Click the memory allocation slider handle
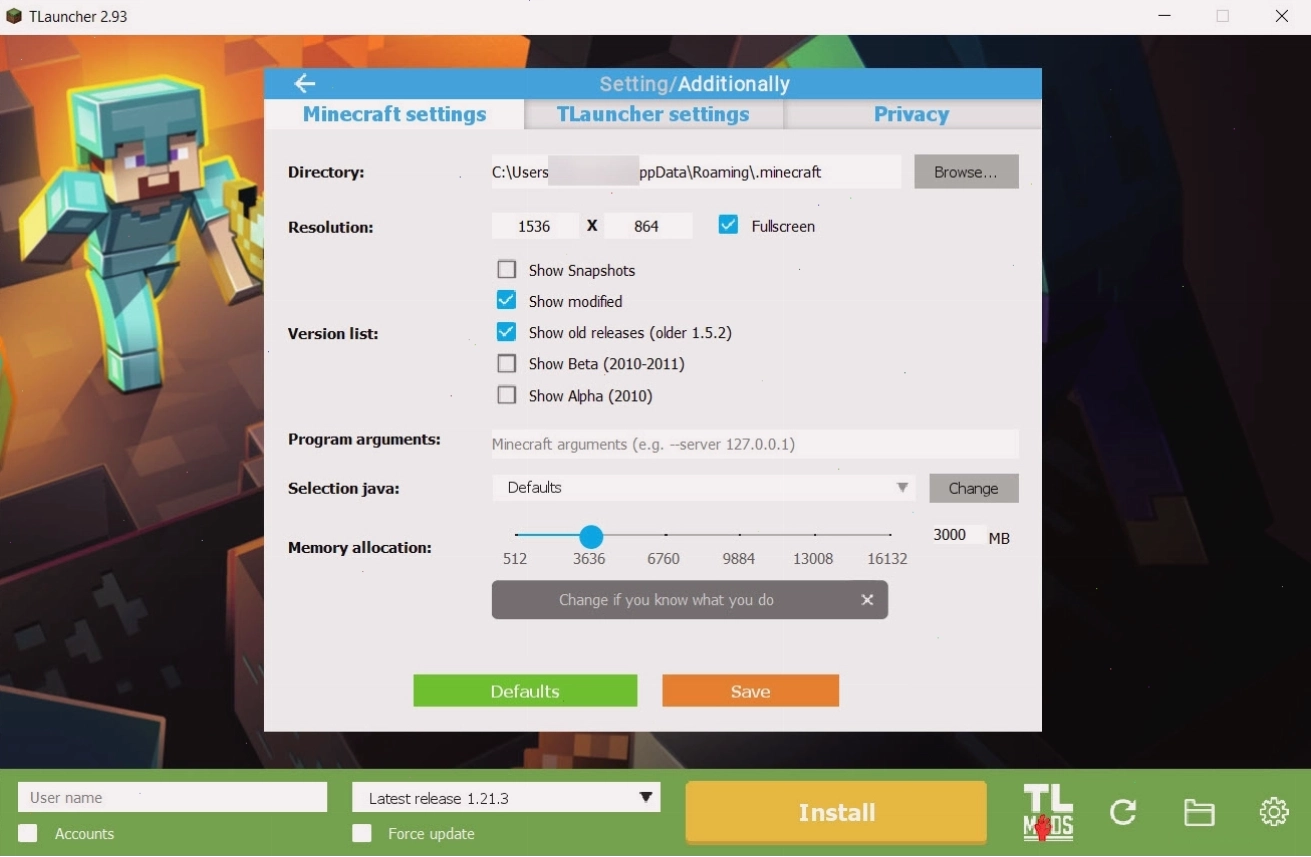 pos(591,536)
